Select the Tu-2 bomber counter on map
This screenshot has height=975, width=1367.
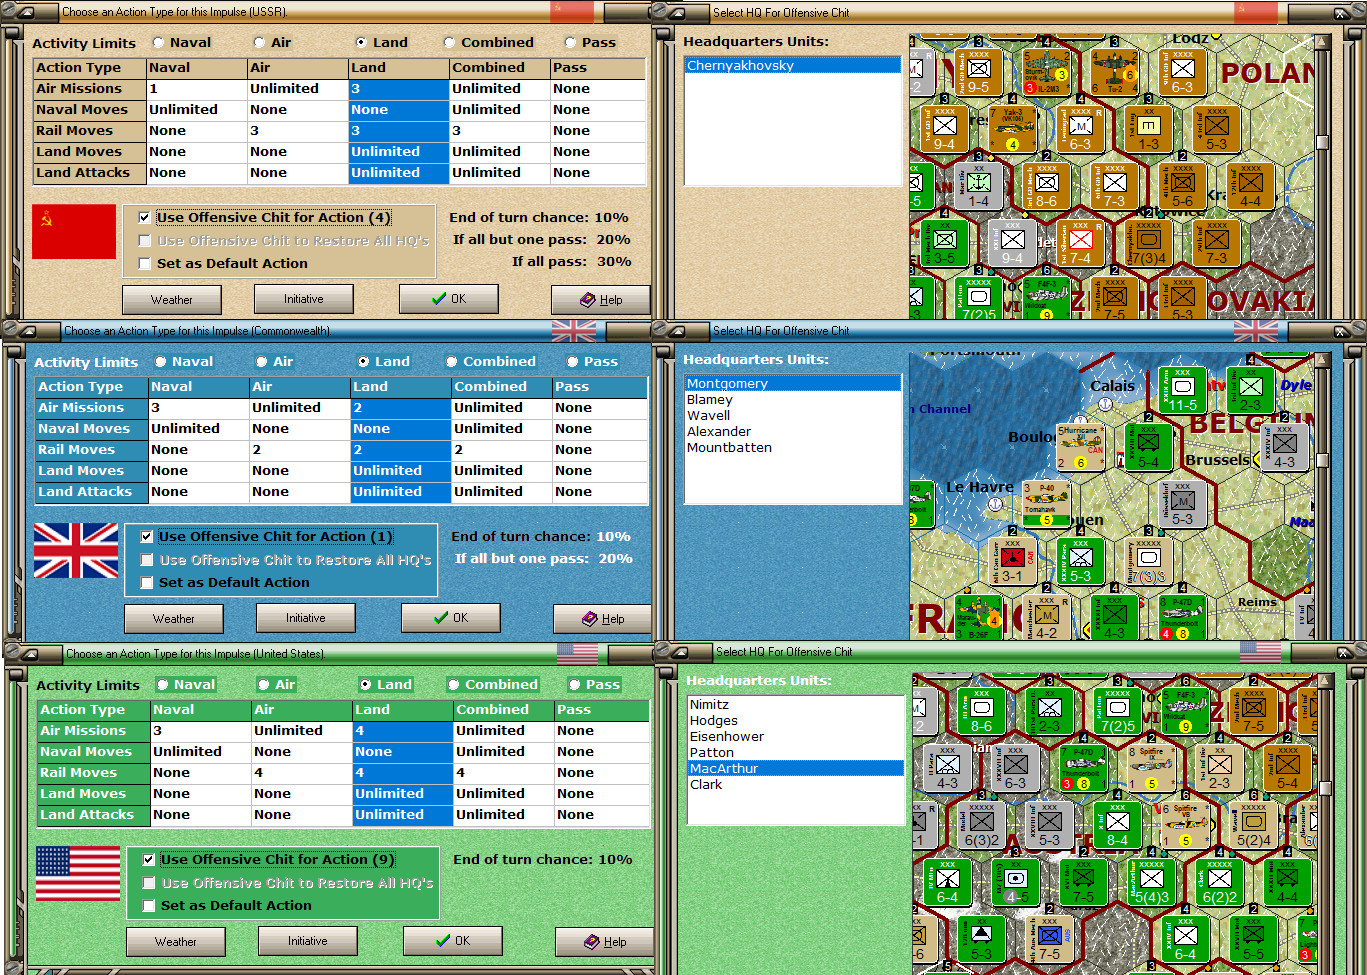click(x=1115, y=70)
